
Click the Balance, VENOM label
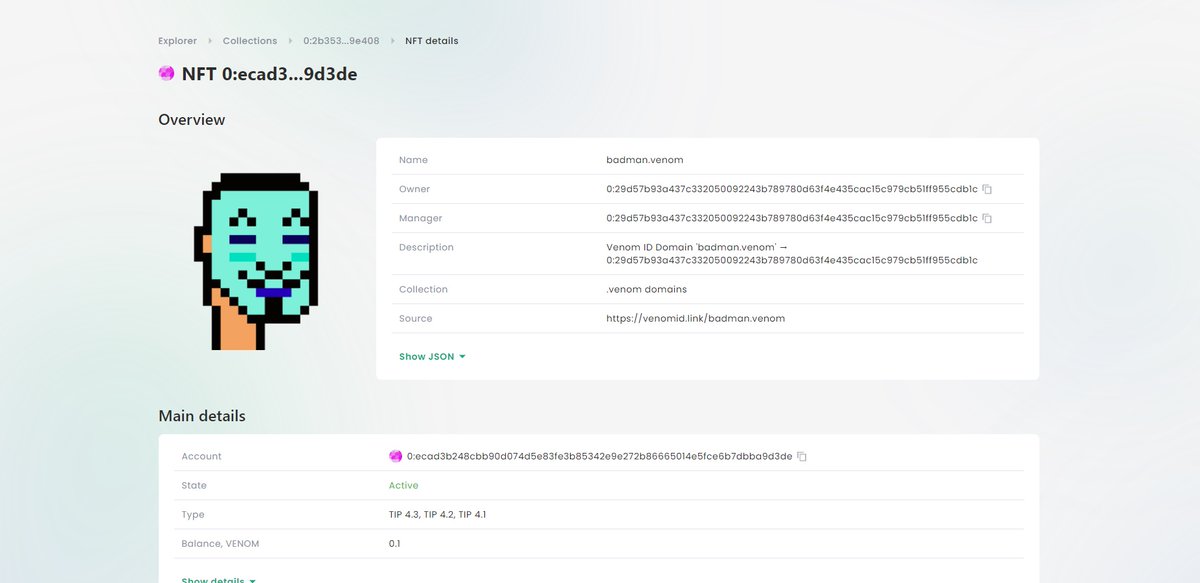point(219,543)
